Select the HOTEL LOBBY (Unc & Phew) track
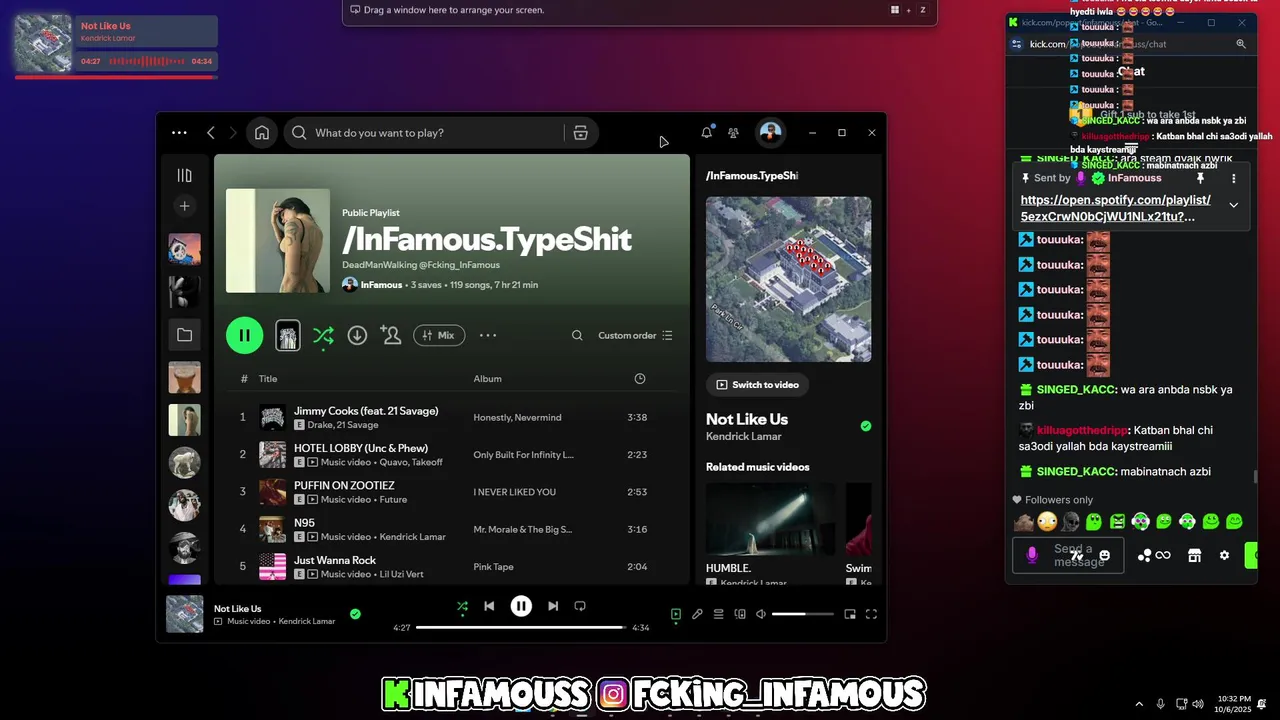The height and width of the screenshot is (720, 1280). click(452, 454)
